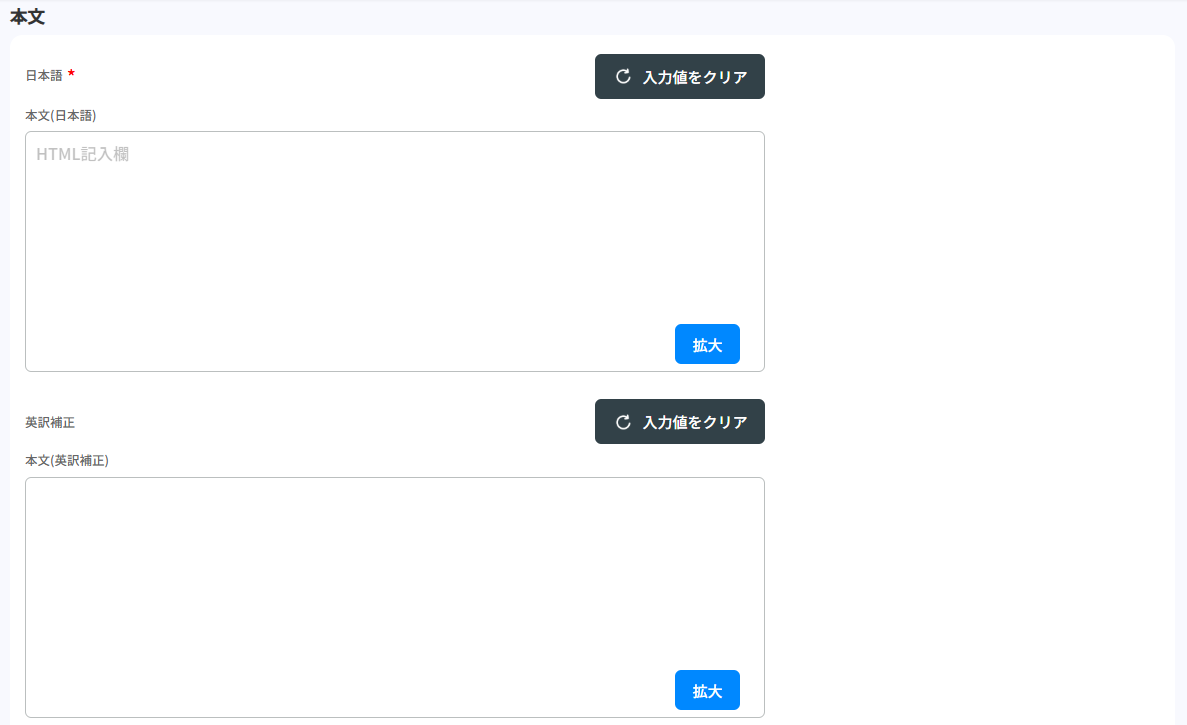Click refresh icon in 日本語 clear button

coord(623,77)
